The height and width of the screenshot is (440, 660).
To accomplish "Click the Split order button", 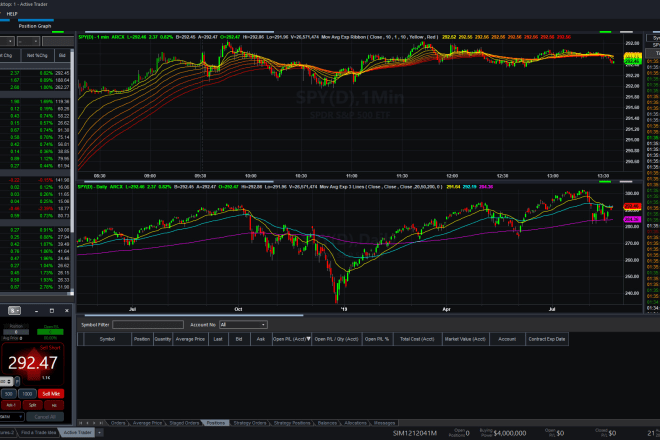I will pos(32,405).
